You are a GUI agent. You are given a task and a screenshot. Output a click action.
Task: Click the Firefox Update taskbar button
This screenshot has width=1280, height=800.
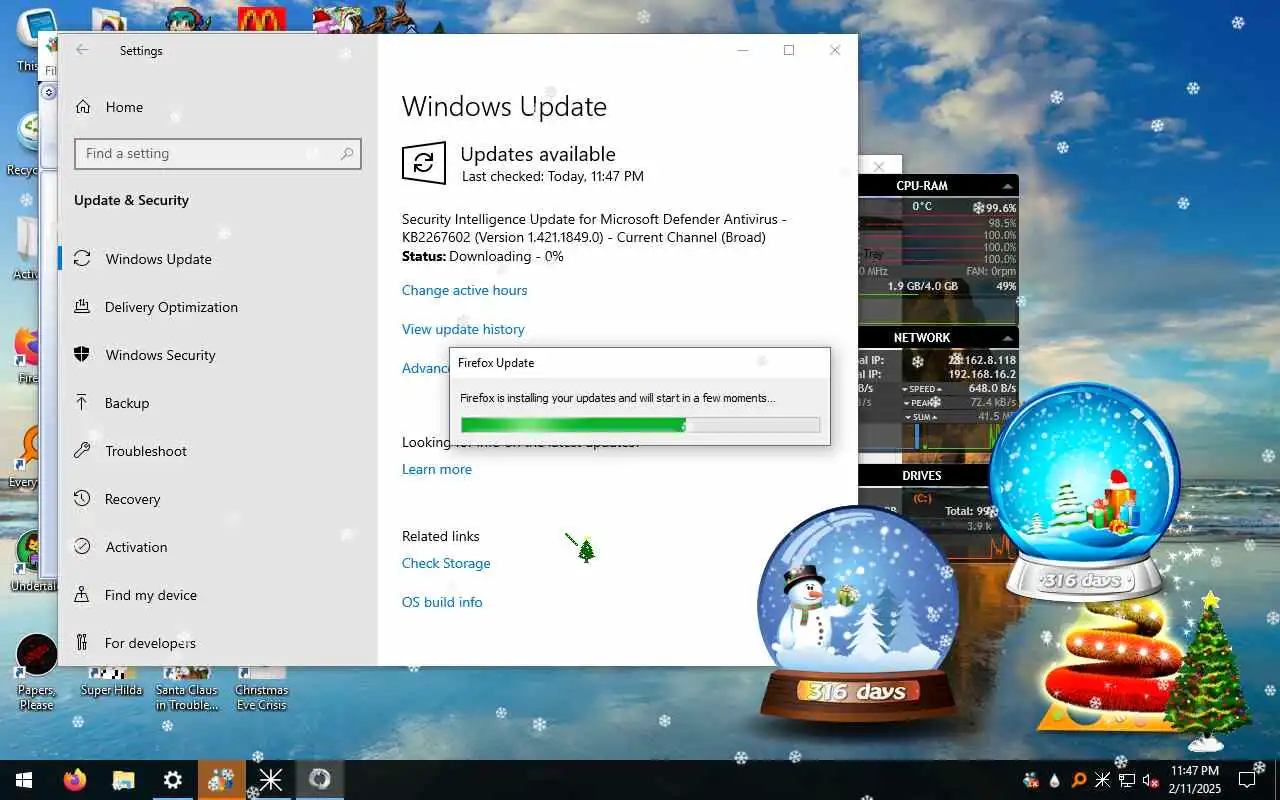(x=320, y=780)
